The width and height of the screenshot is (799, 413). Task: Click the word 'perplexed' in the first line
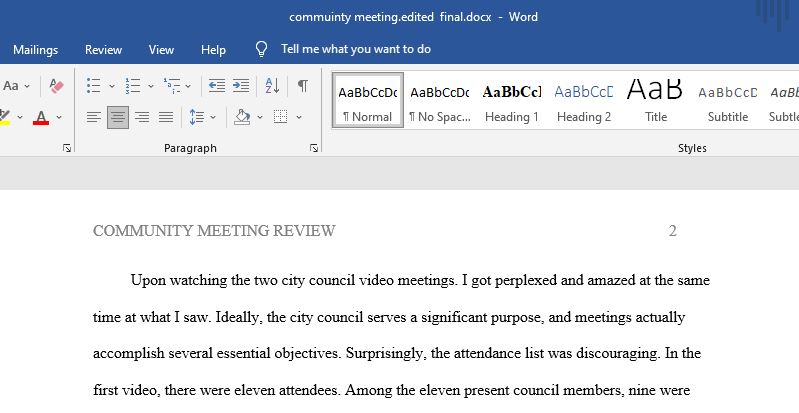(x=525, y=280)
